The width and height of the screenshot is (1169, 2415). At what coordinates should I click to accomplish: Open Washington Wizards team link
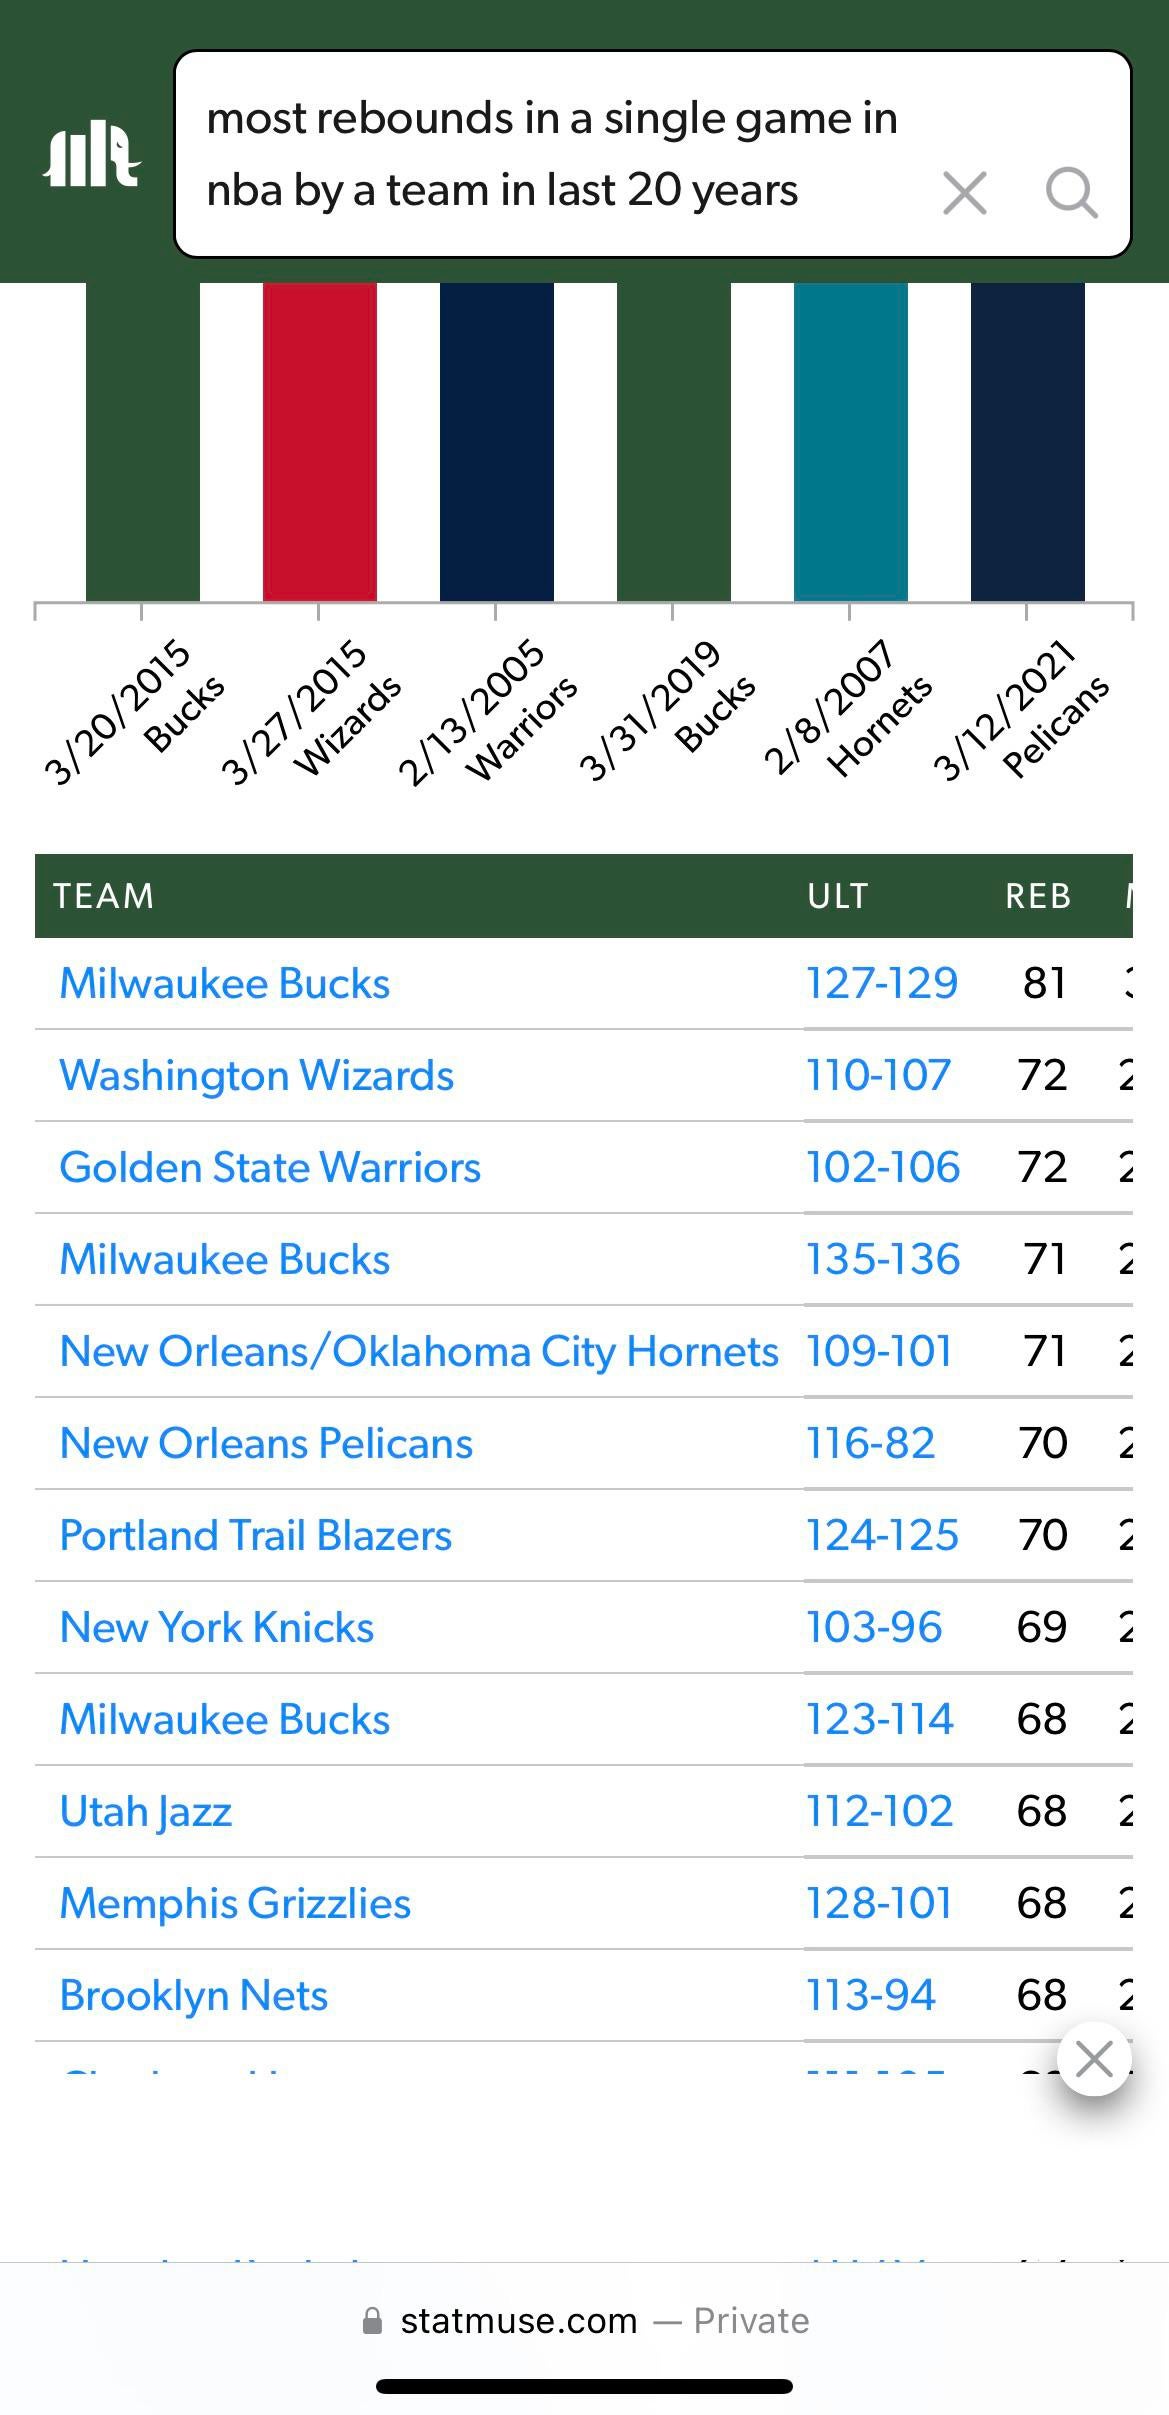point(256,1076)
